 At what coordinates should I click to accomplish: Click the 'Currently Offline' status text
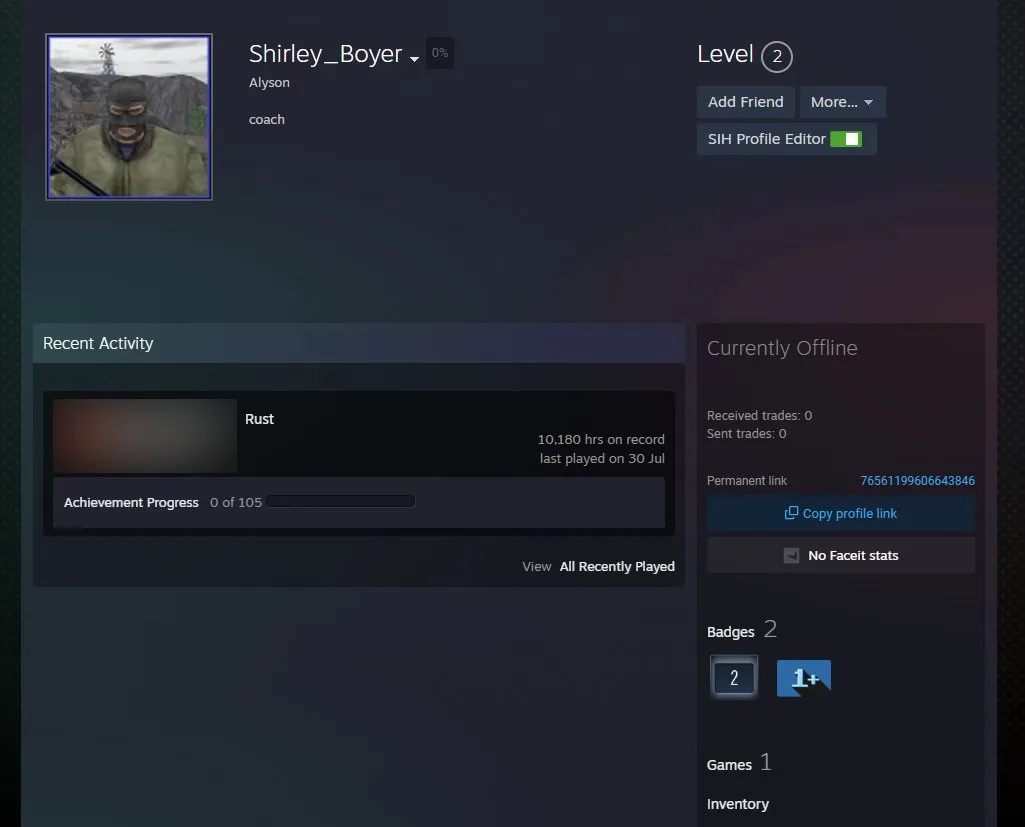782,348
